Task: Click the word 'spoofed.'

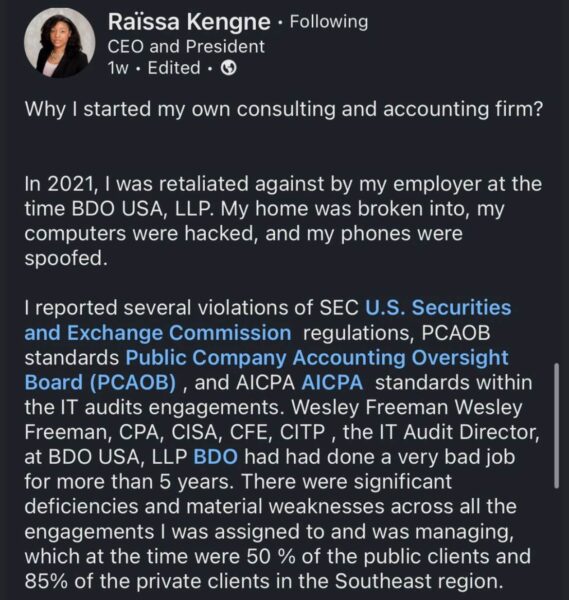Action: (x=66, y=259)
